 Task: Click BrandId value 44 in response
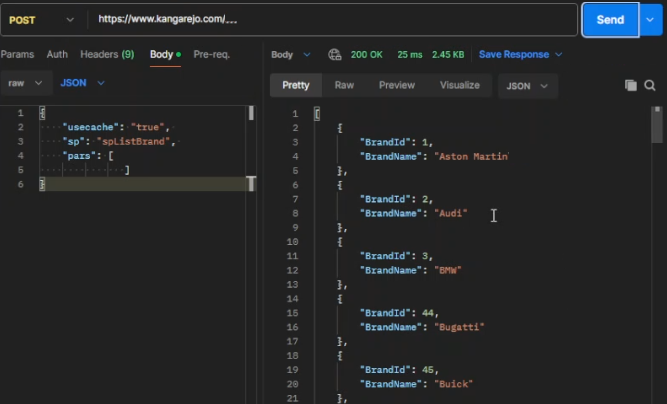428,313
